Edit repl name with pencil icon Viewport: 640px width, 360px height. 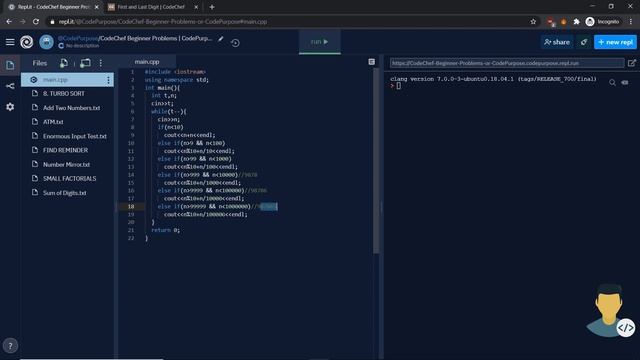221,39
